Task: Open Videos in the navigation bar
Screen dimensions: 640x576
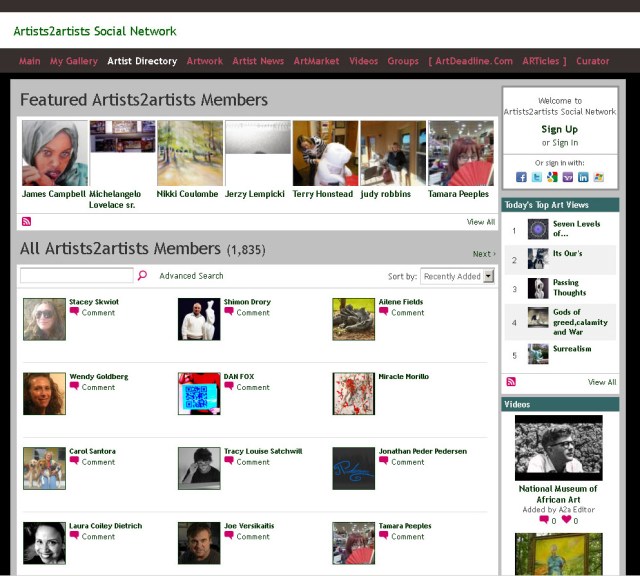Action: click(364, 61)
